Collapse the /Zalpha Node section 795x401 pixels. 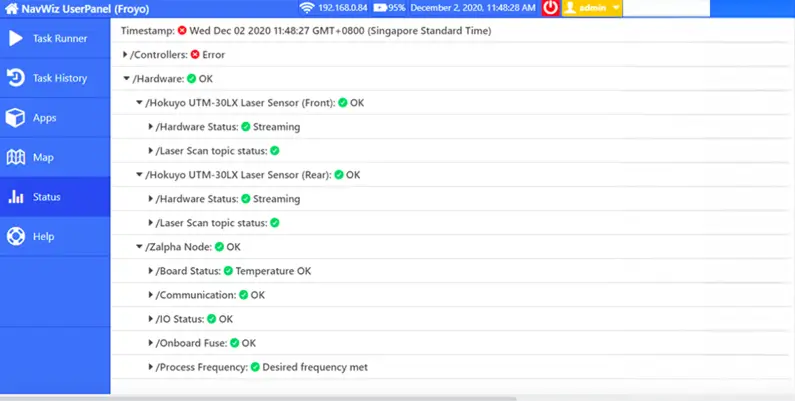pyautogui.click(x=140, y=247)
